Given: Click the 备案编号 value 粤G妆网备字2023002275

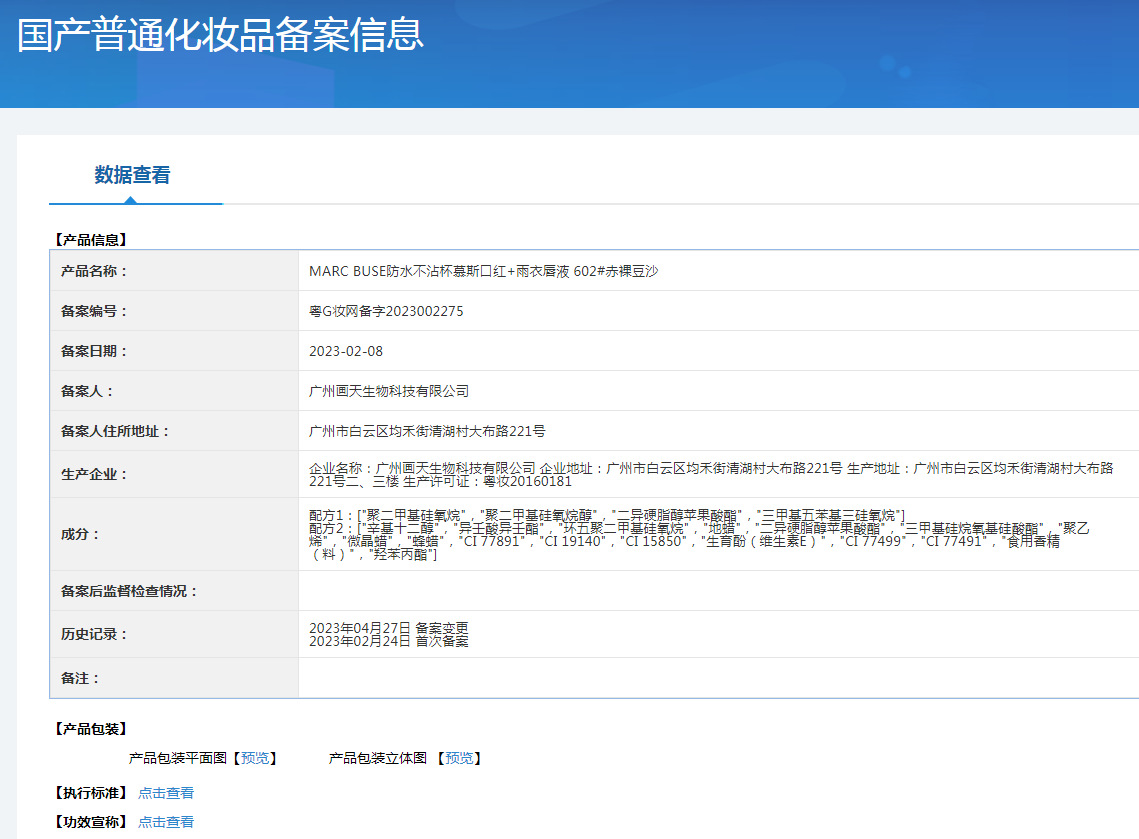Looking at the screenshot, I should (x=386, y=311).
